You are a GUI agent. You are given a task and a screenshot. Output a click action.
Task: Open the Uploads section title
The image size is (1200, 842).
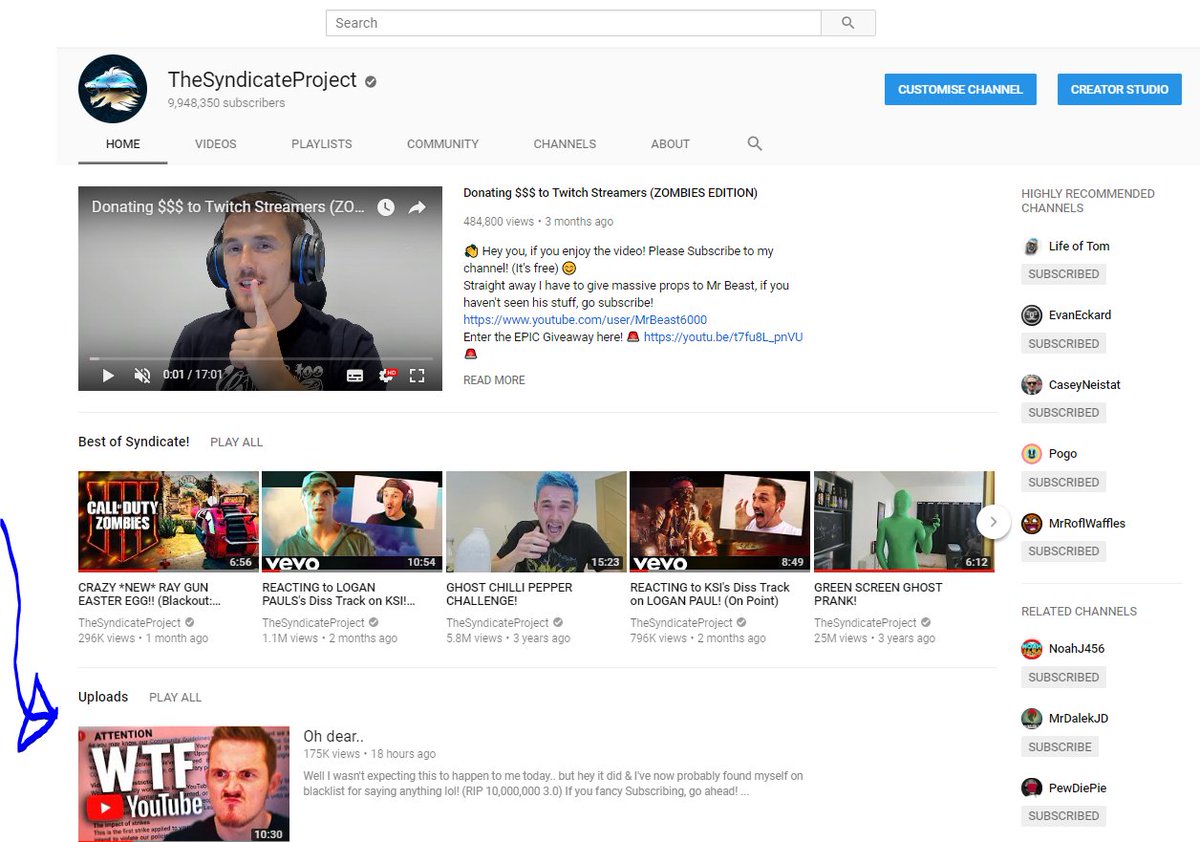tap(103, 697)
